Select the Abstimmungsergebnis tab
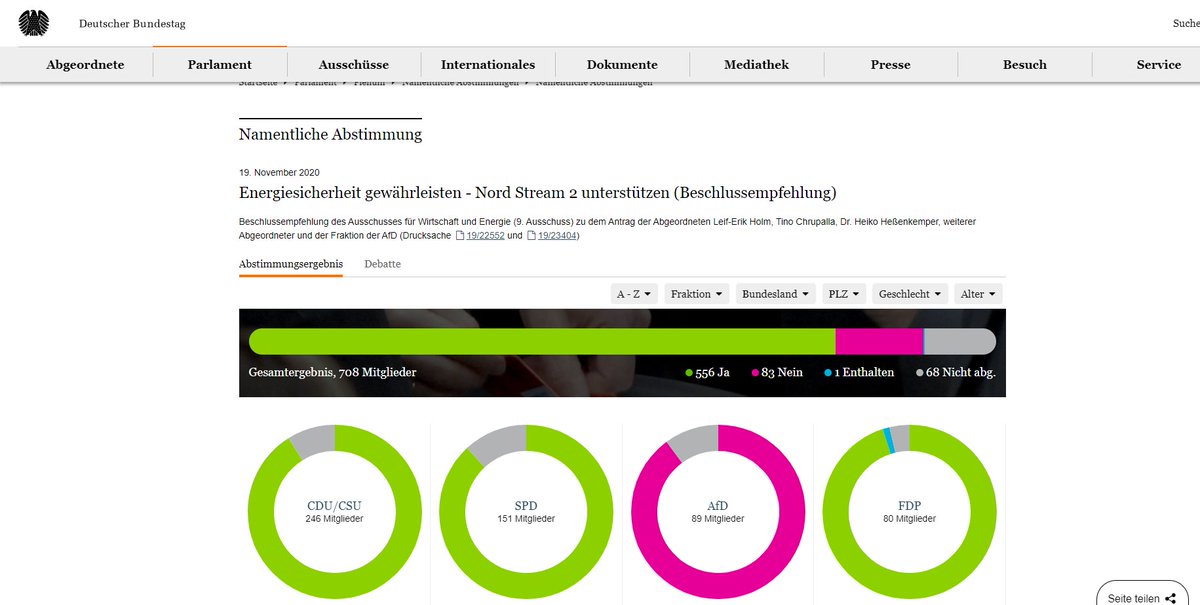The height and width of the screenshot is (605, 1200). 291,264
